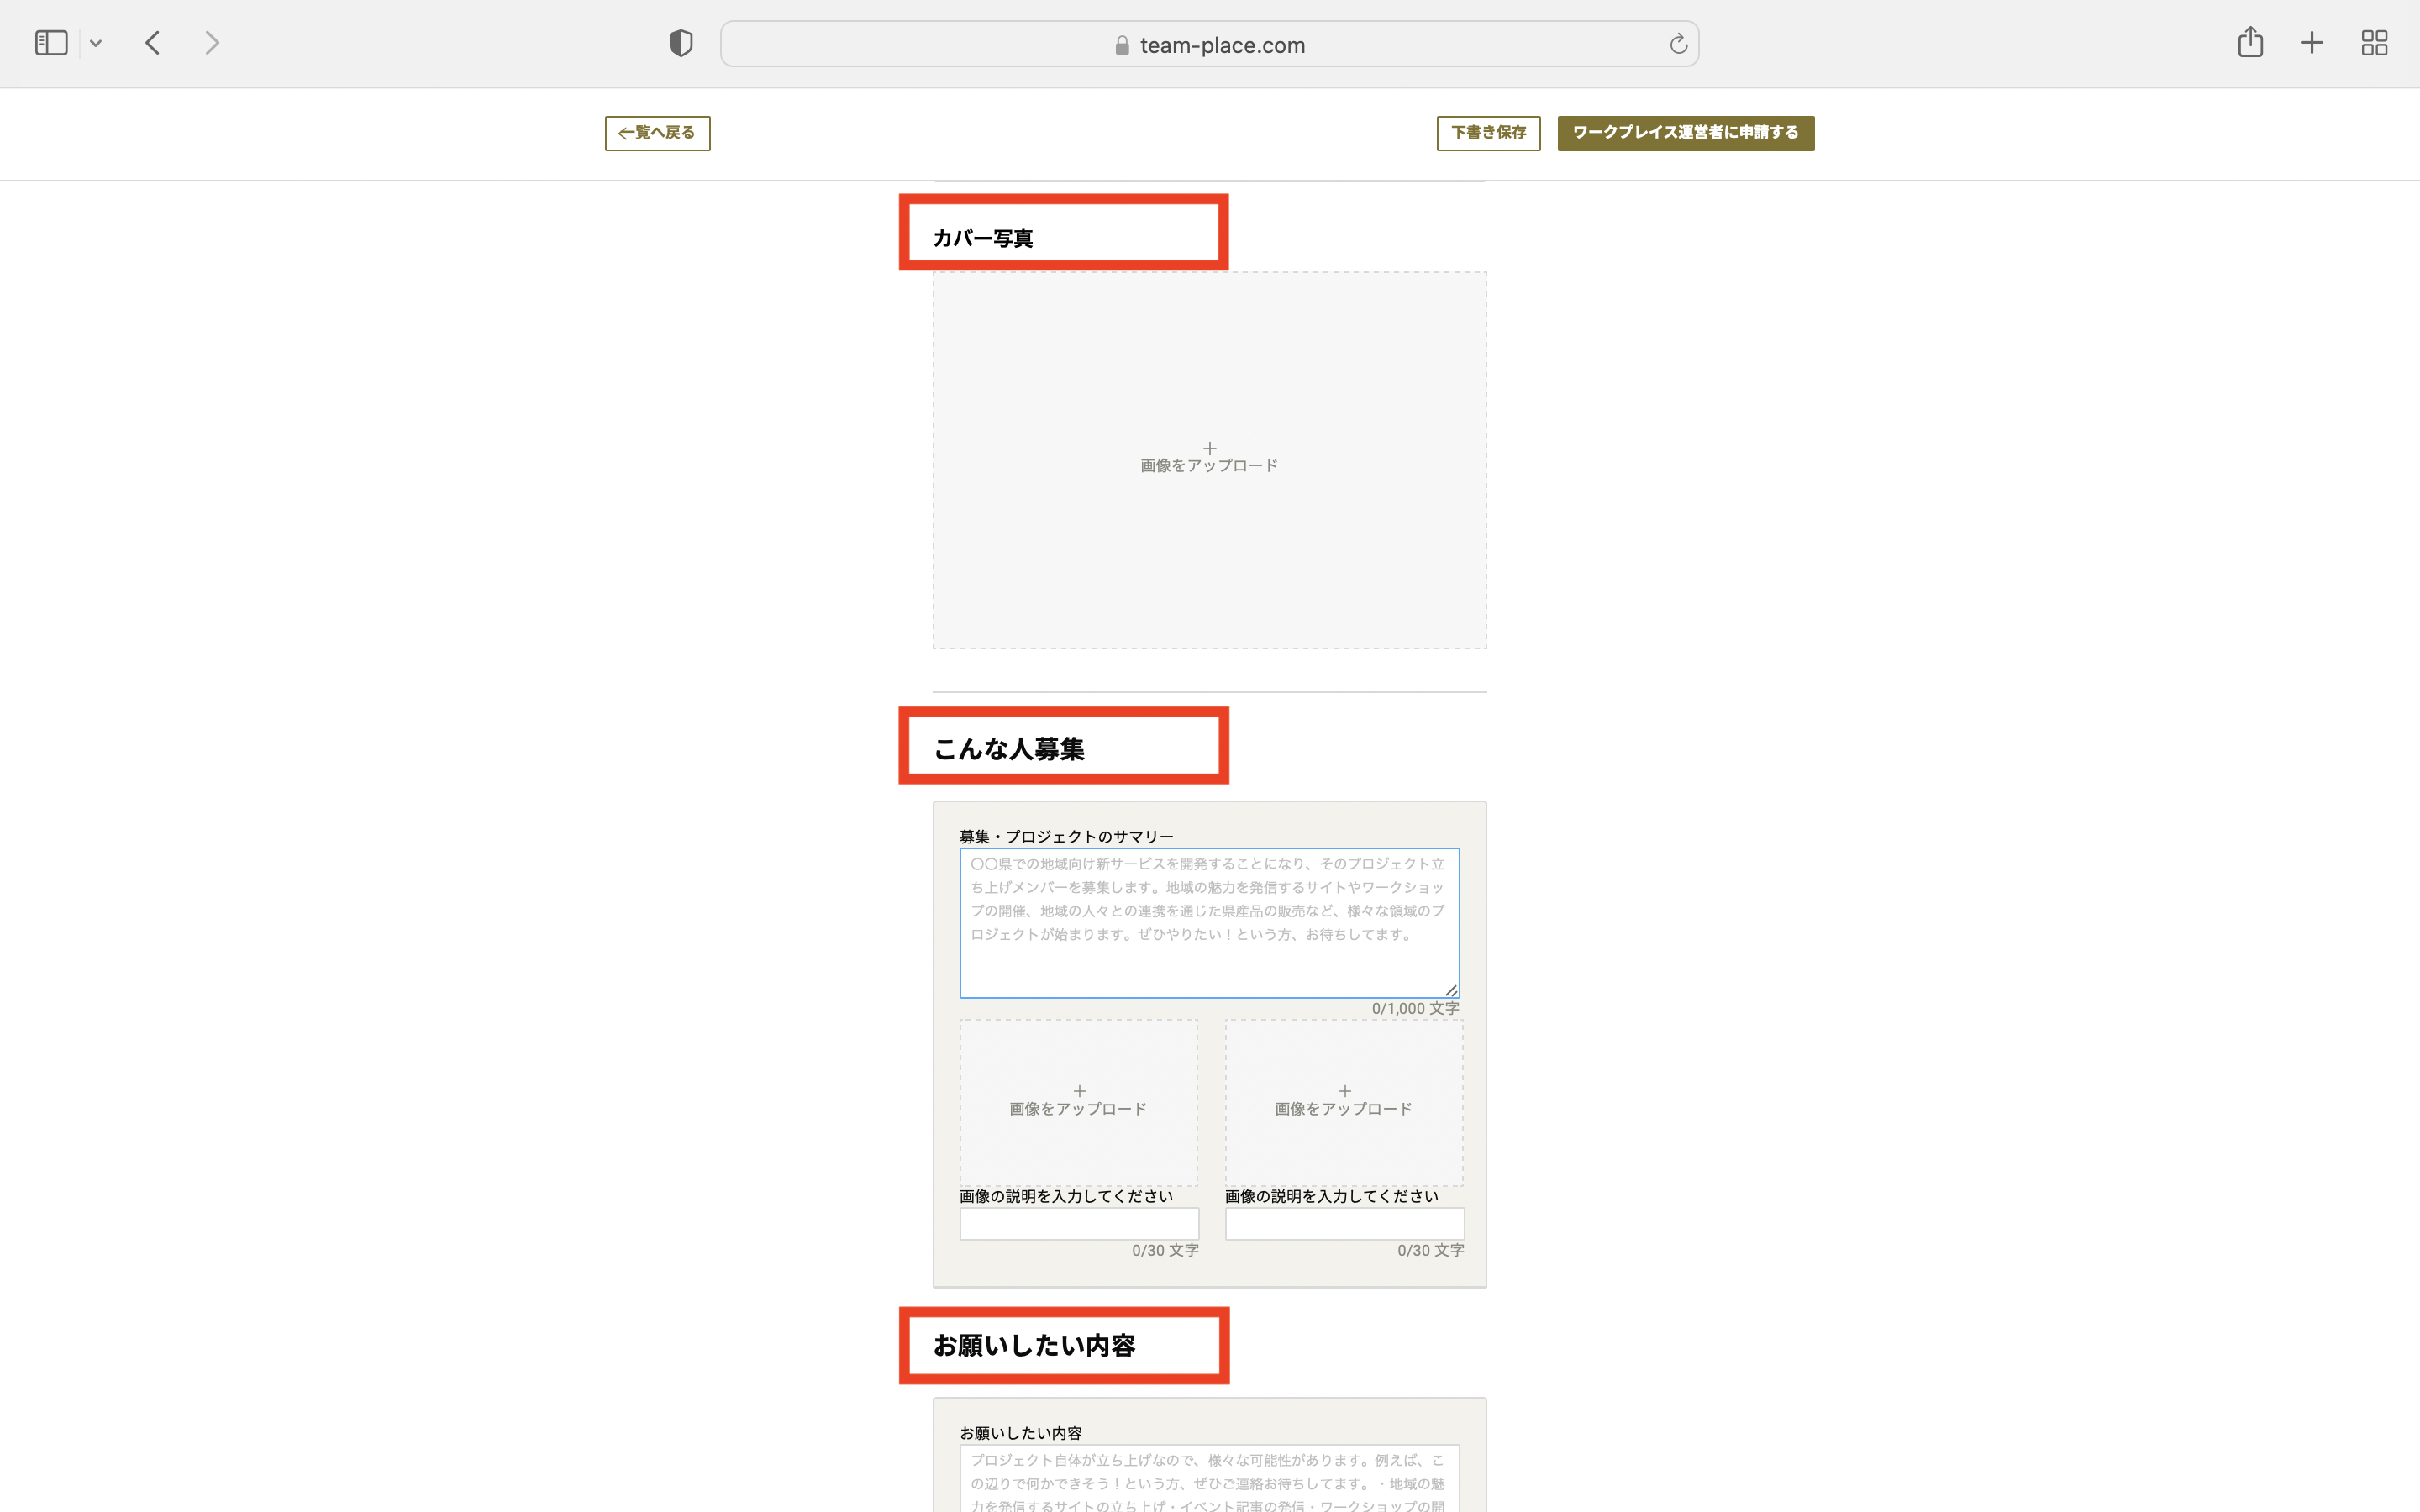Screen dimensions: 2420x1512
Task: Open the sidebar options chevron dropdown
Action: pyautogui.click(x=96, y=43)
